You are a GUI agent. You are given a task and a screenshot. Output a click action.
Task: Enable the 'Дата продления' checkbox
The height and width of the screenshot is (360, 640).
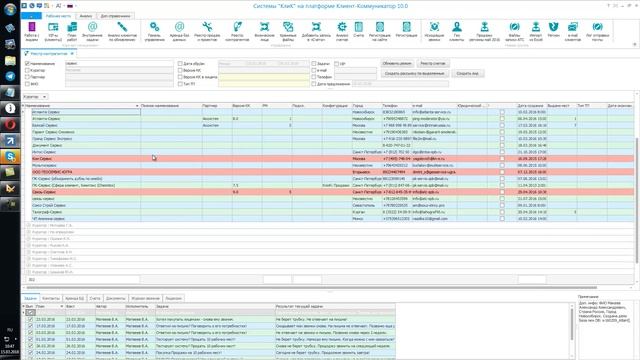coord(314,84)
